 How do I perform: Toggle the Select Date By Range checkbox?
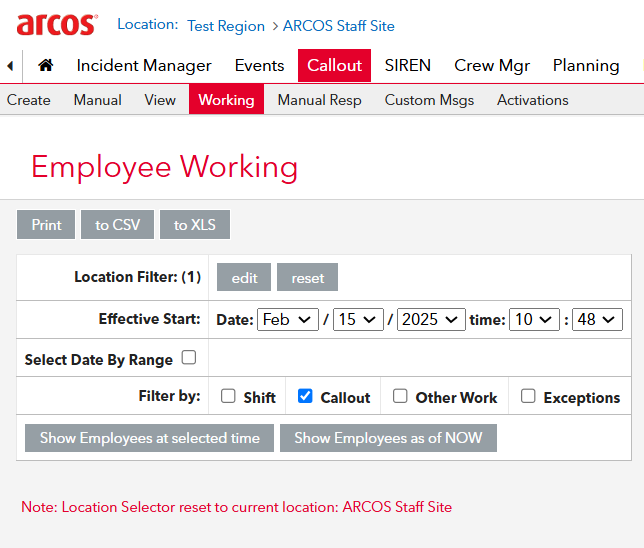tap(189, 357)
